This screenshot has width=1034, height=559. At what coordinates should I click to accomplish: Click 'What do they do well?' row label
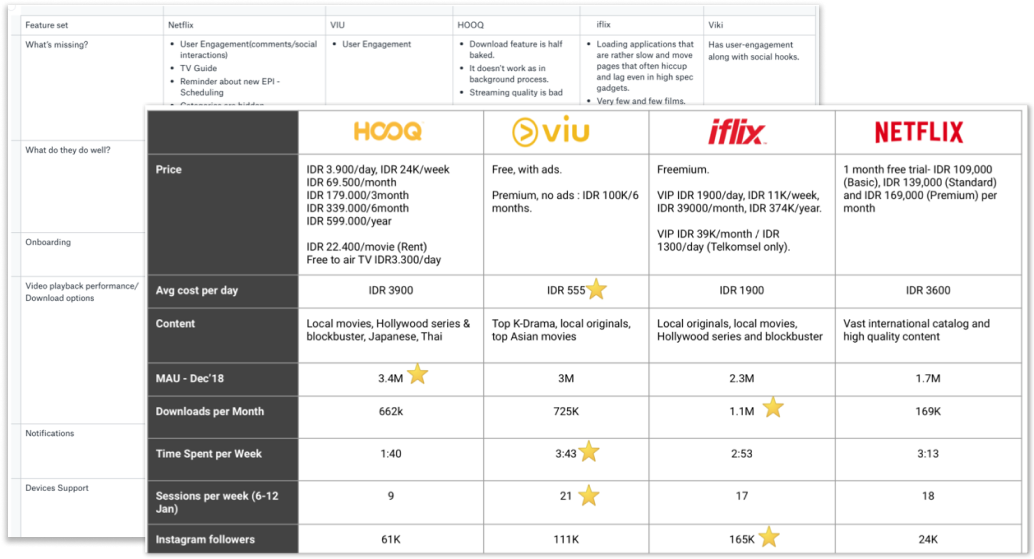67,150
